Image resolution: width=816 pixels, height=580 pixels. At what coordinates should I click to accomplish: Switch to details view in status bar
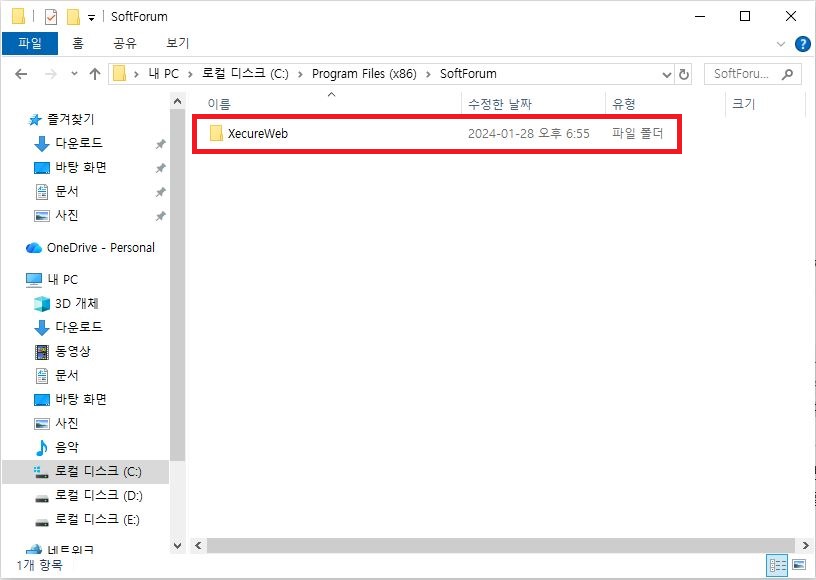(x=777, y=565)
